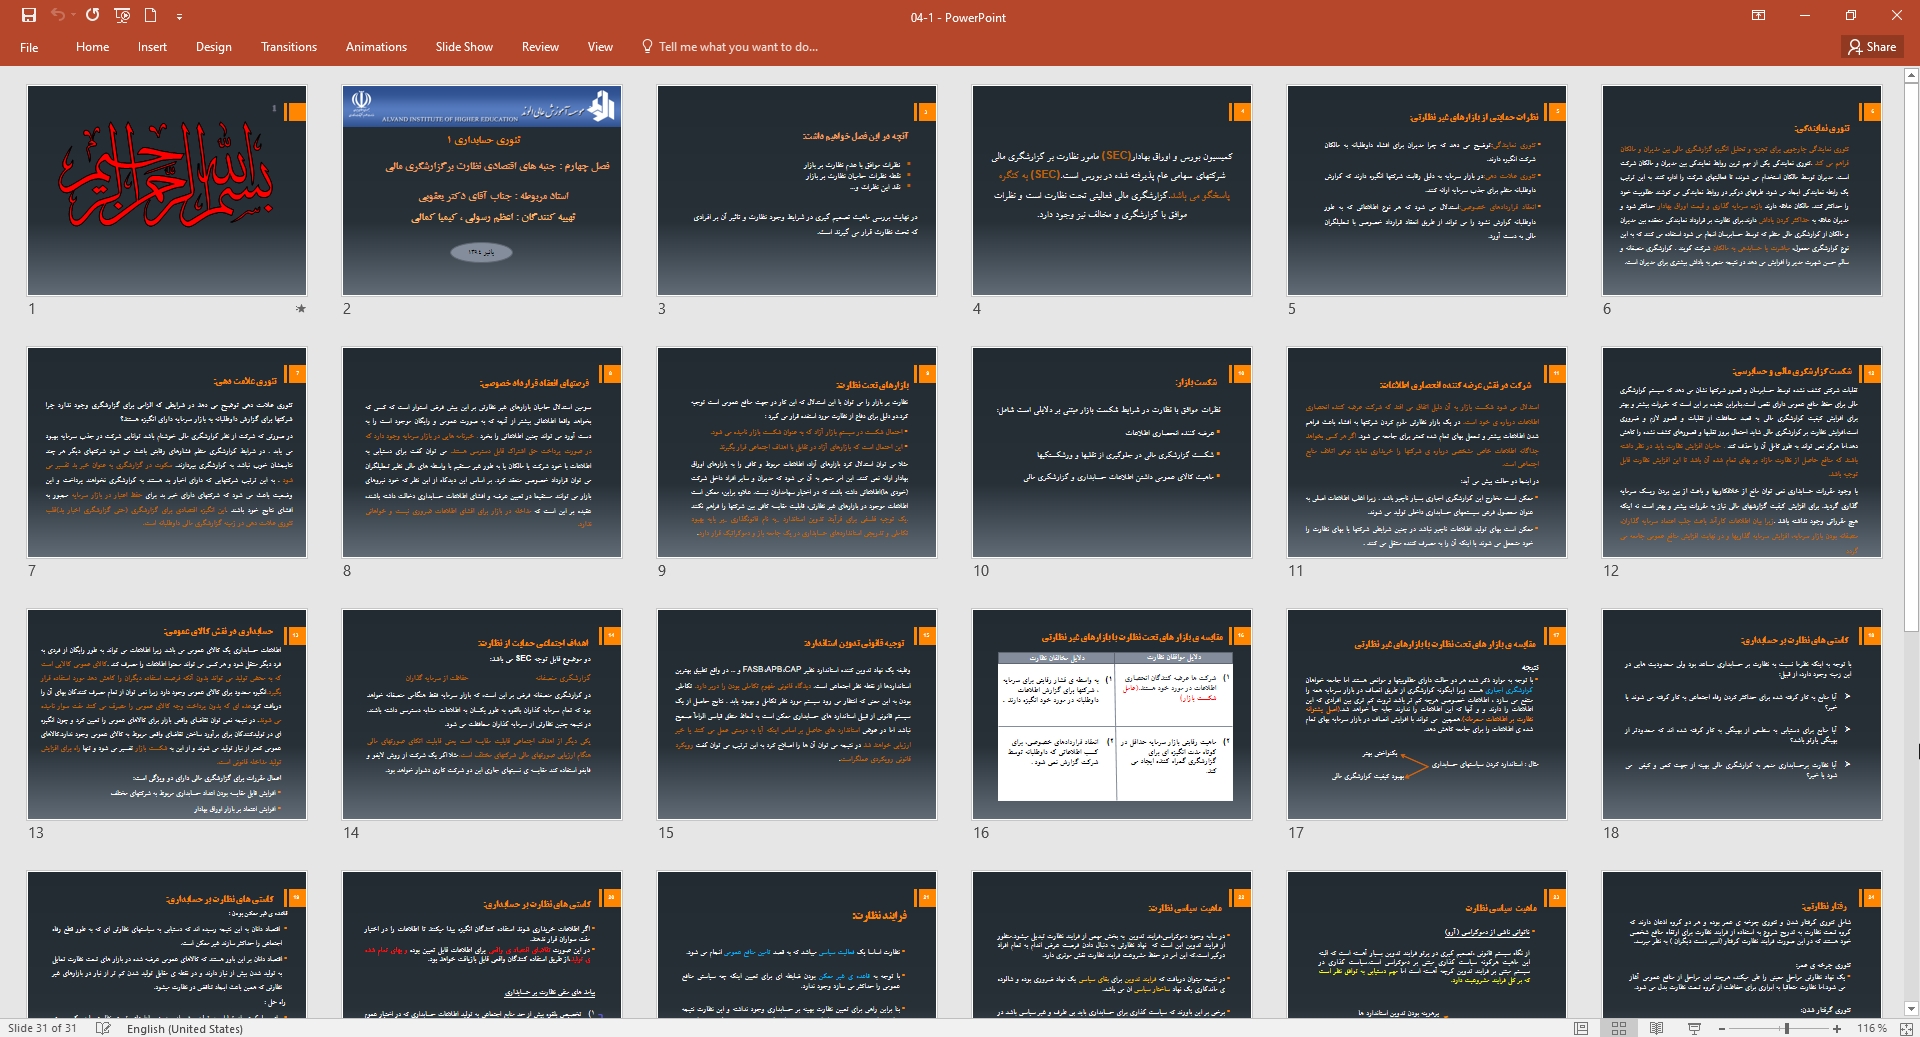
Task: Launch Slide Show from status bar icon
Action: [1694, 1028]
